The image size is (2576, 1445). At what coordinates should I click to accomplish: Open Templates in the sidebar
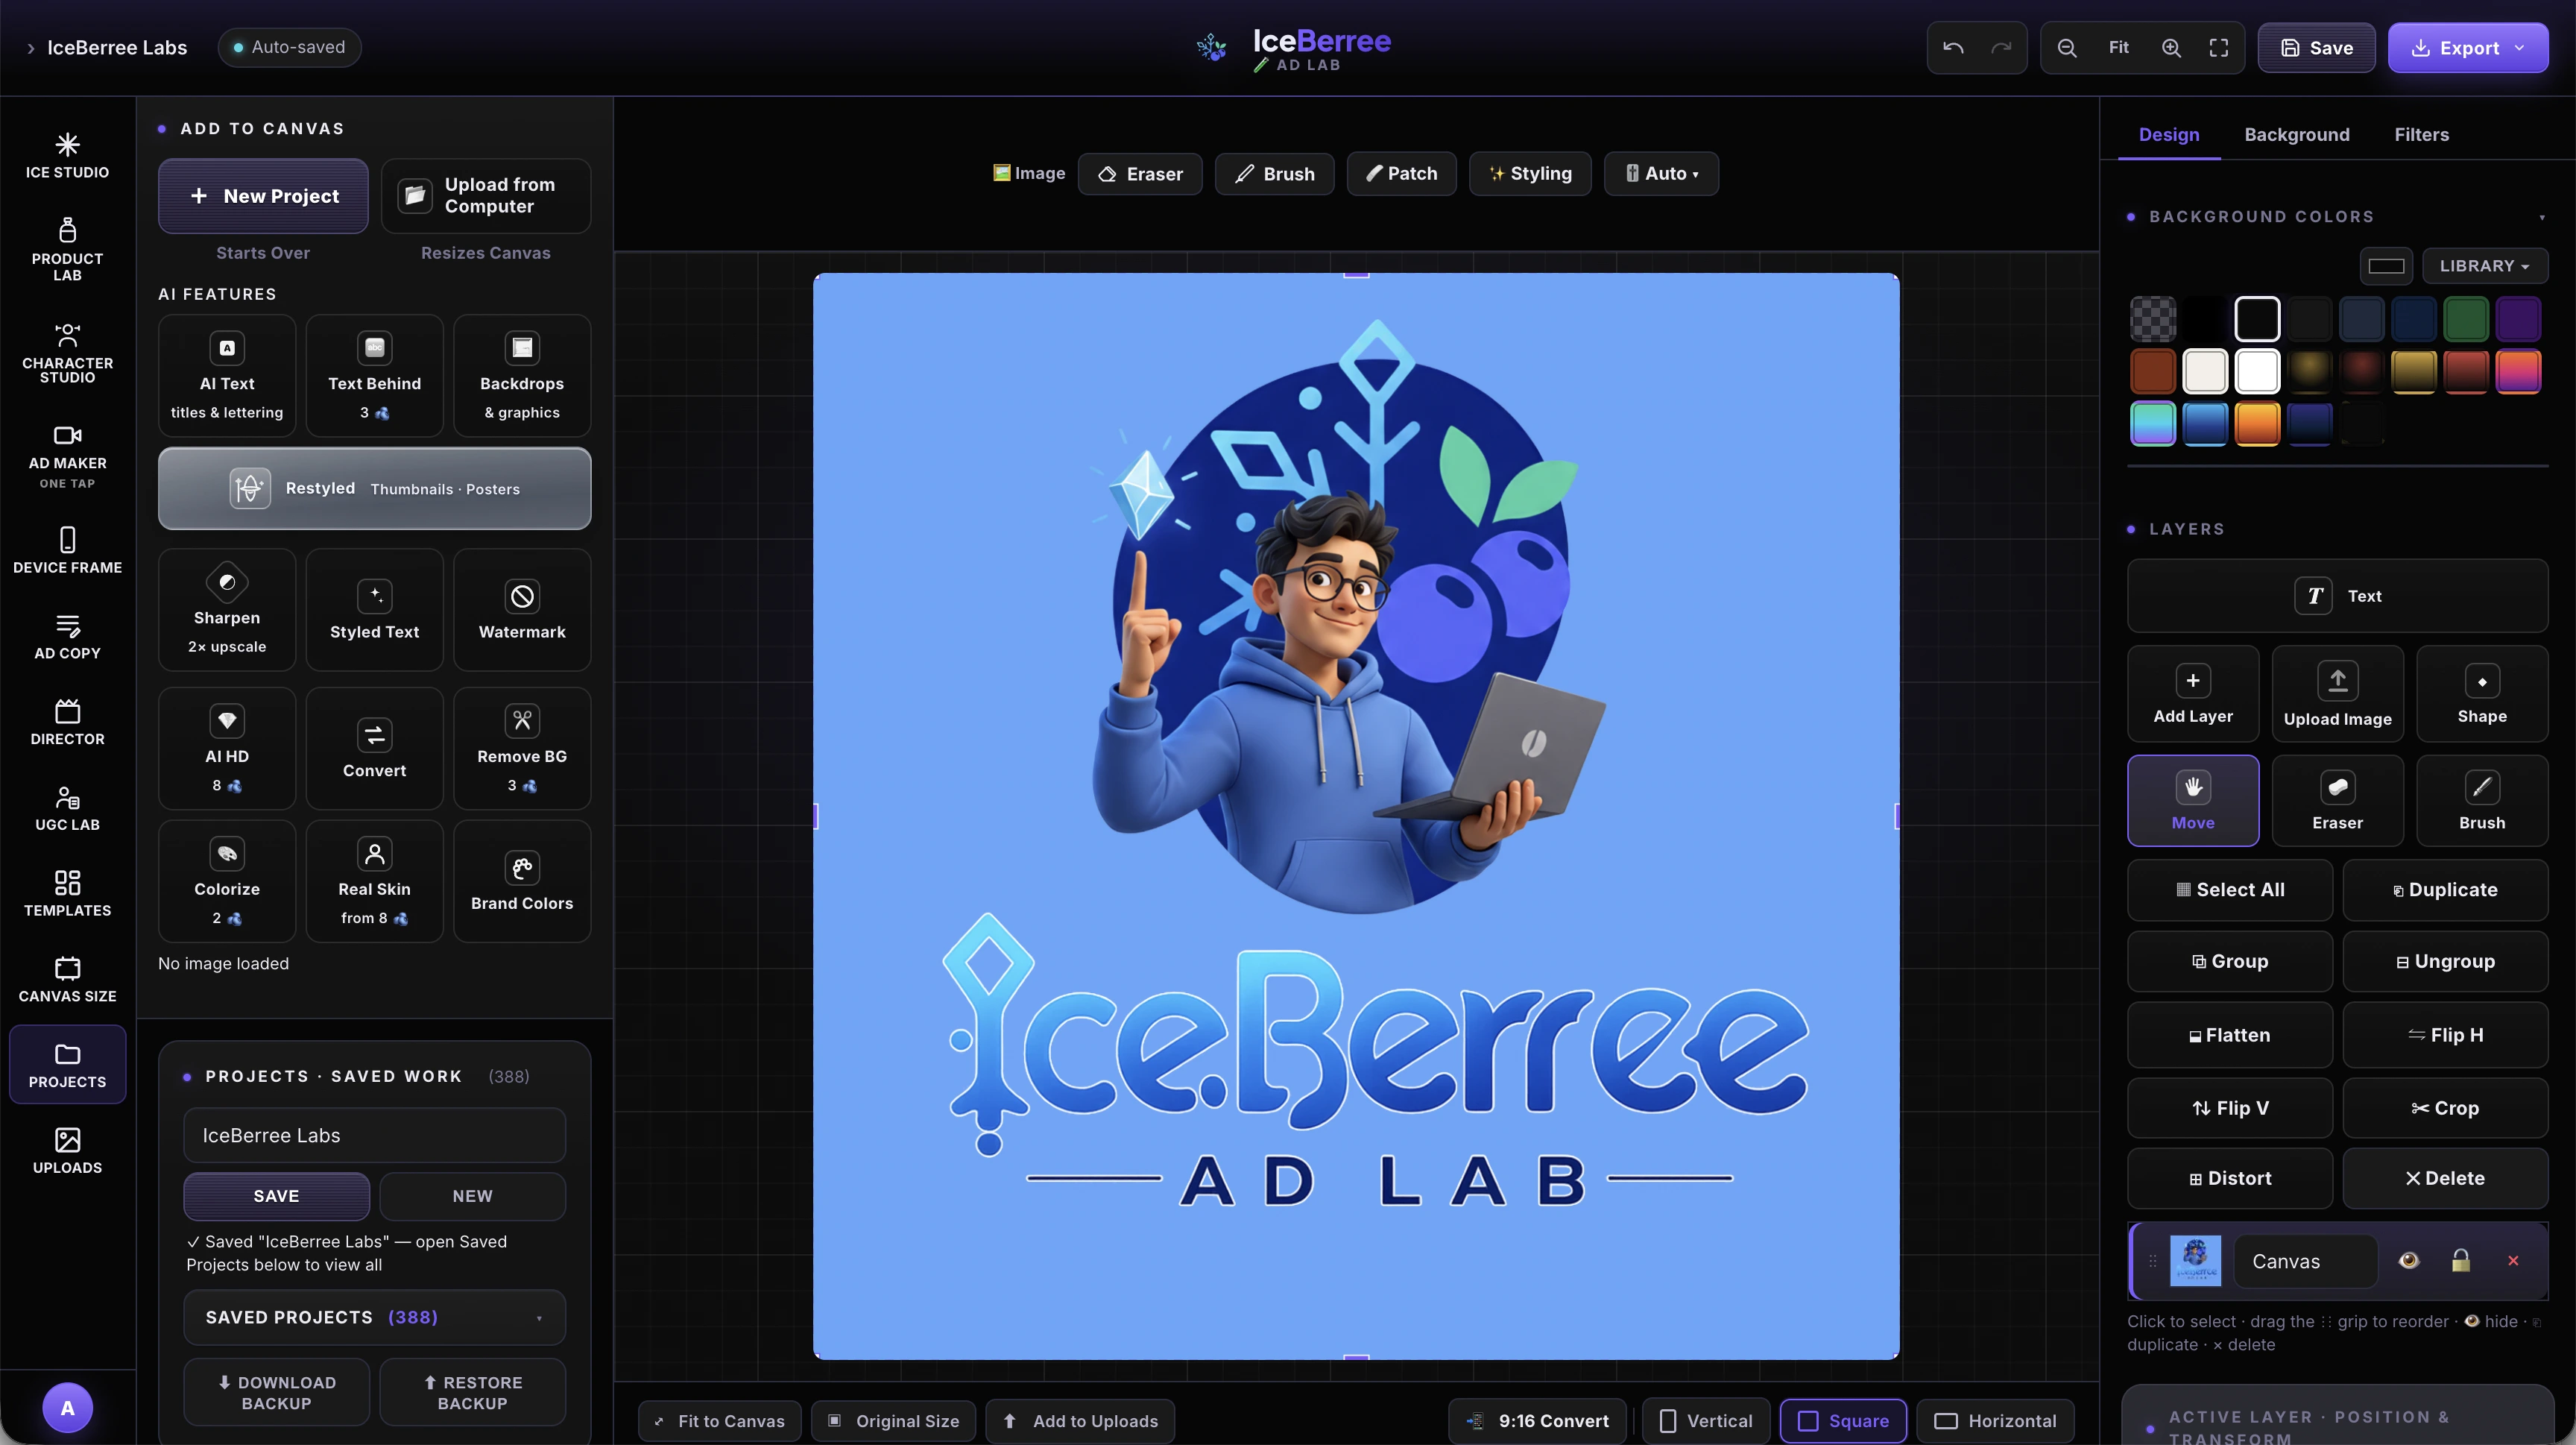[x=67, y=893]
